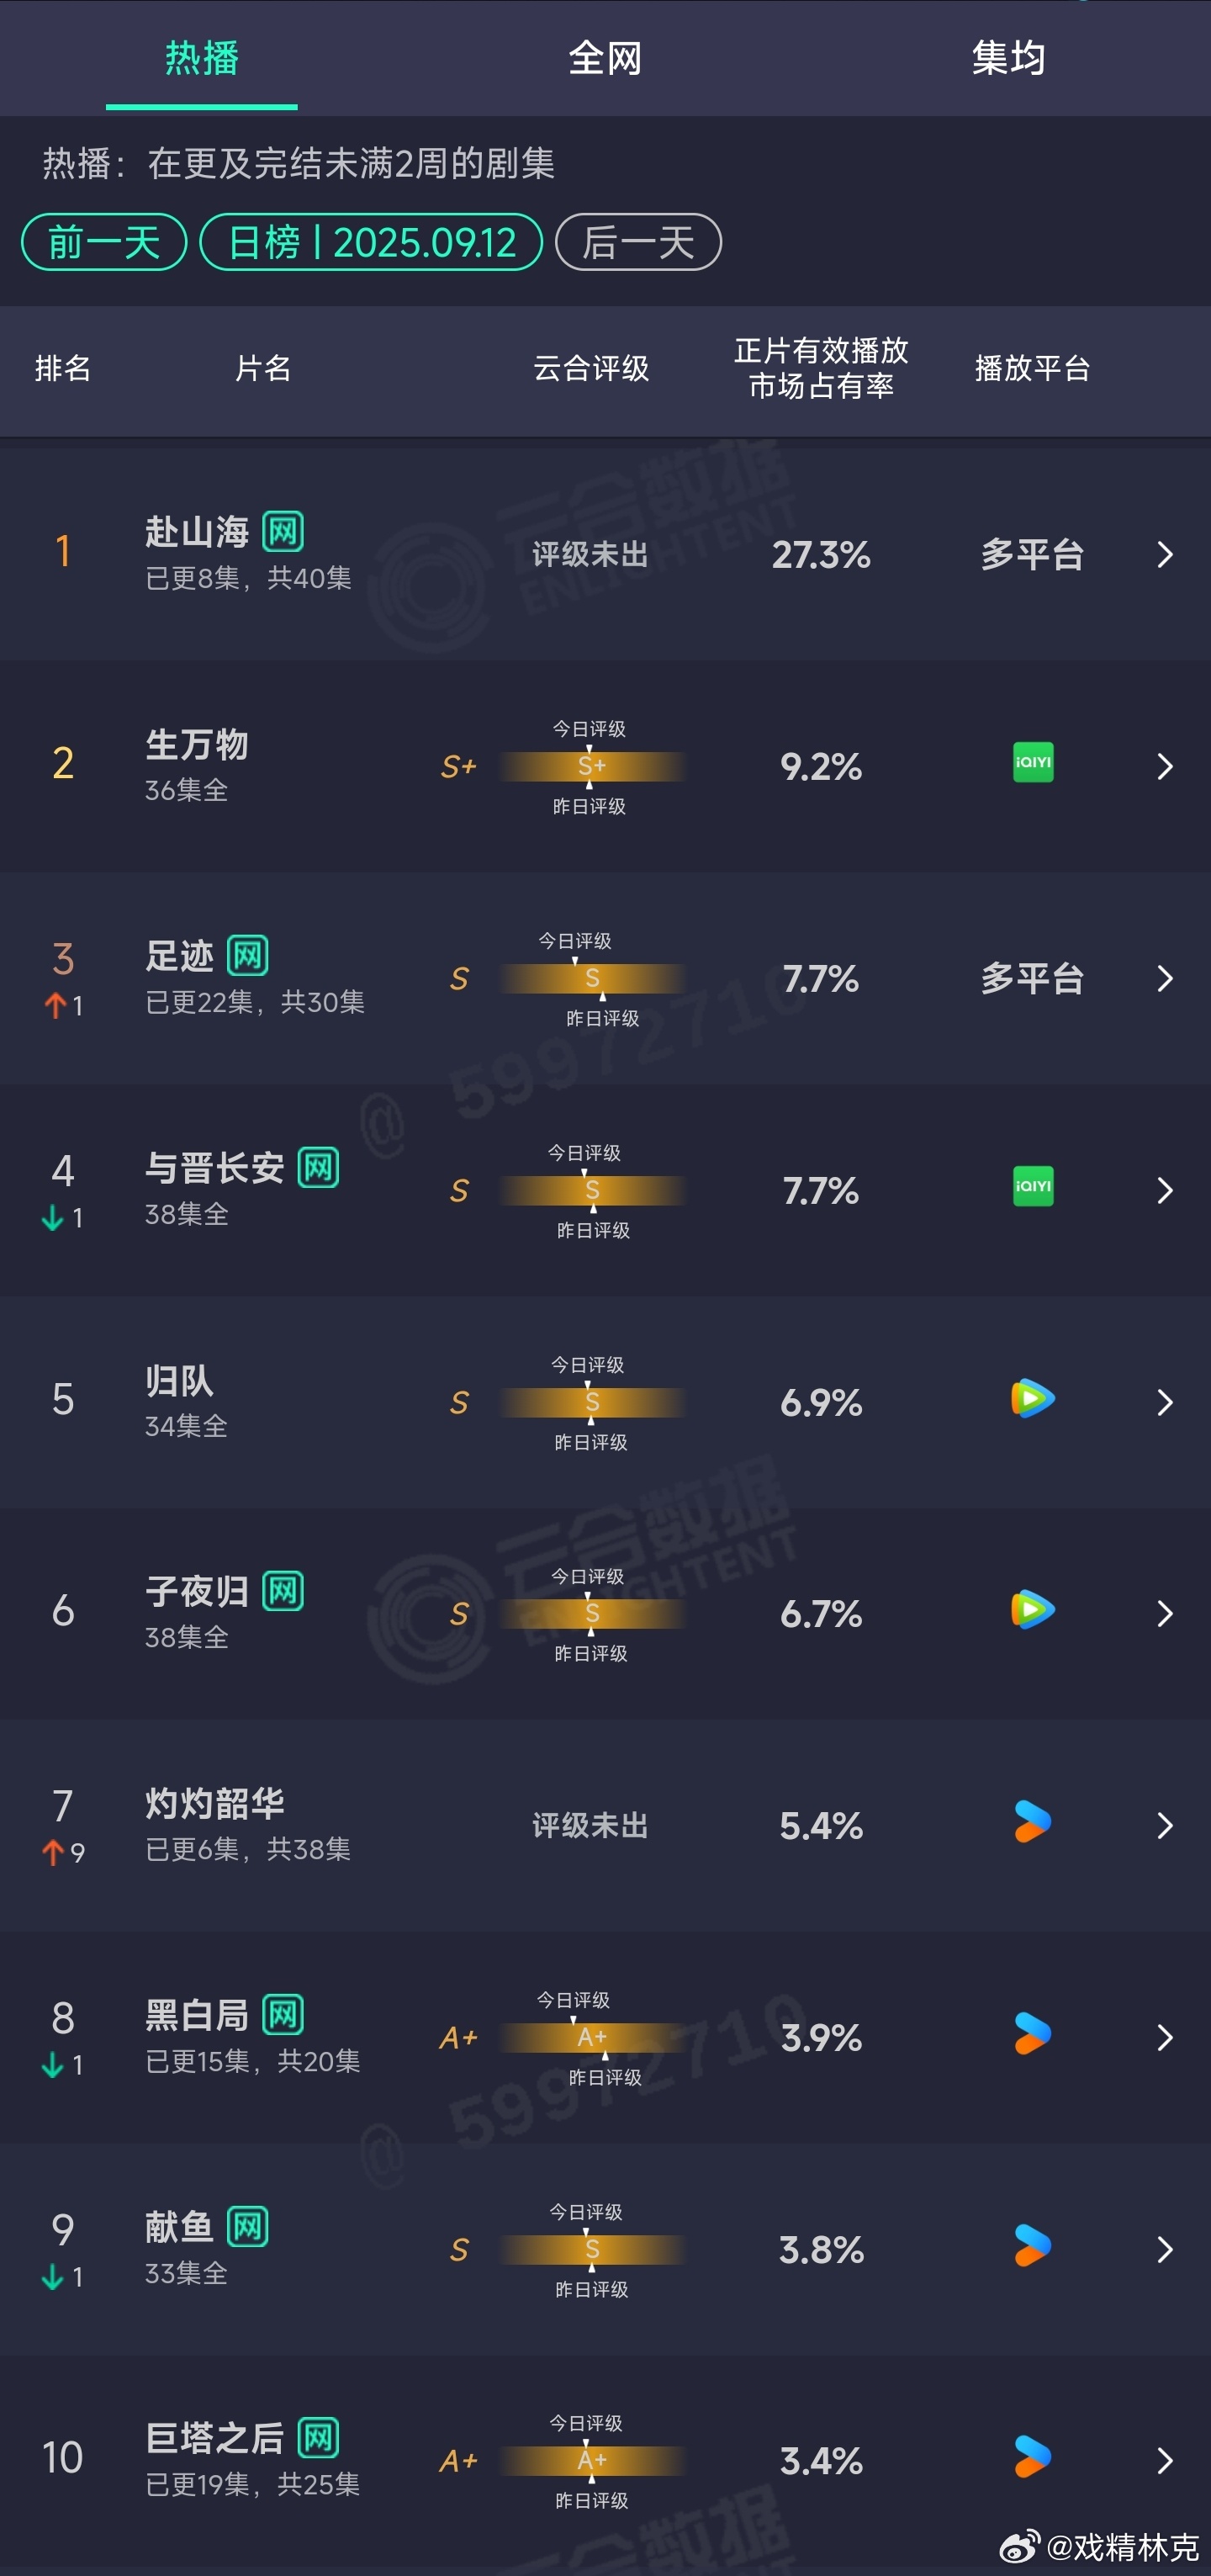The width and height of the screenshot is (1211, 2576).
Task: Click the 网 badge beside 足迹
Action: (248, 956)
